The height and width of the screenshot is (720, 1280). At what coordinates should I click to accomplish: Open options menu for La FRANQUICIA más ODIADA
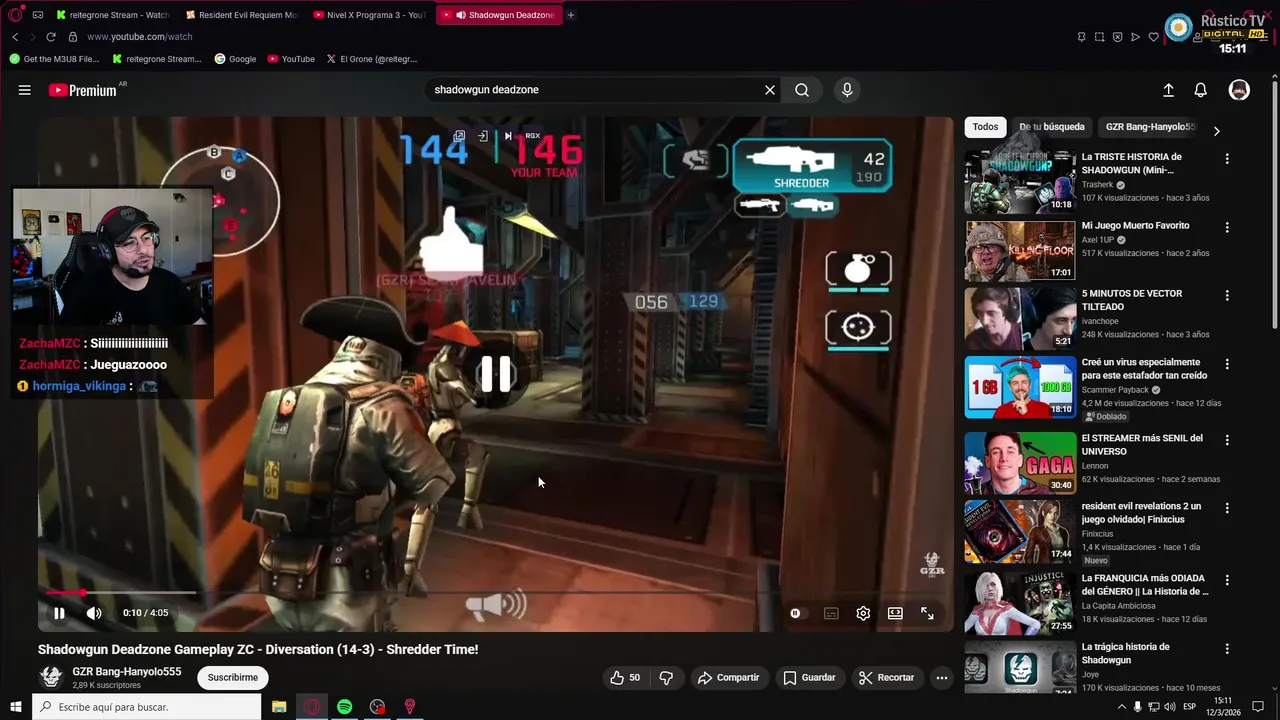1227,580
